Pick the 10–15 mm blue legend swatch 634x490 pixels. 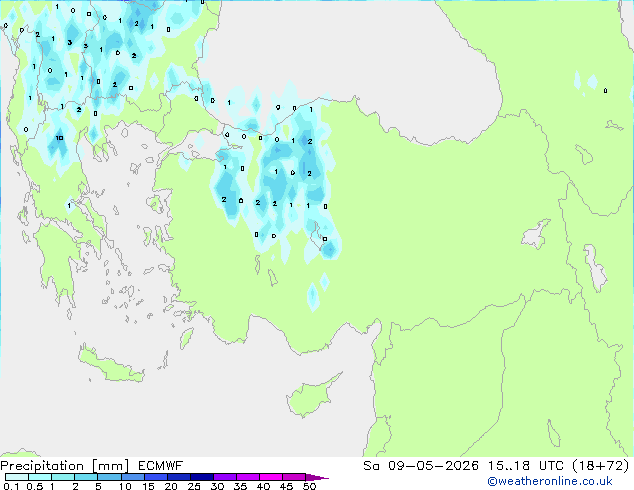pos(133,477)
